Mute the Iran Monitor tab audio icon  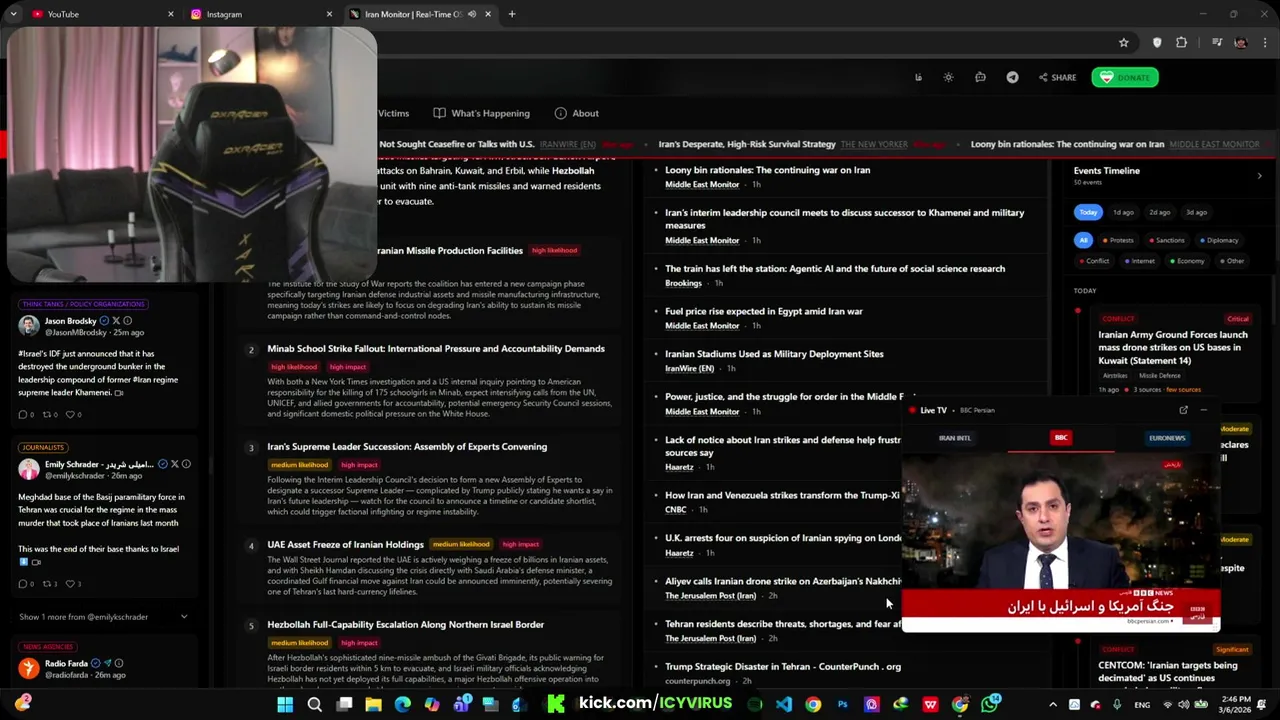click(x=471, y=14)
